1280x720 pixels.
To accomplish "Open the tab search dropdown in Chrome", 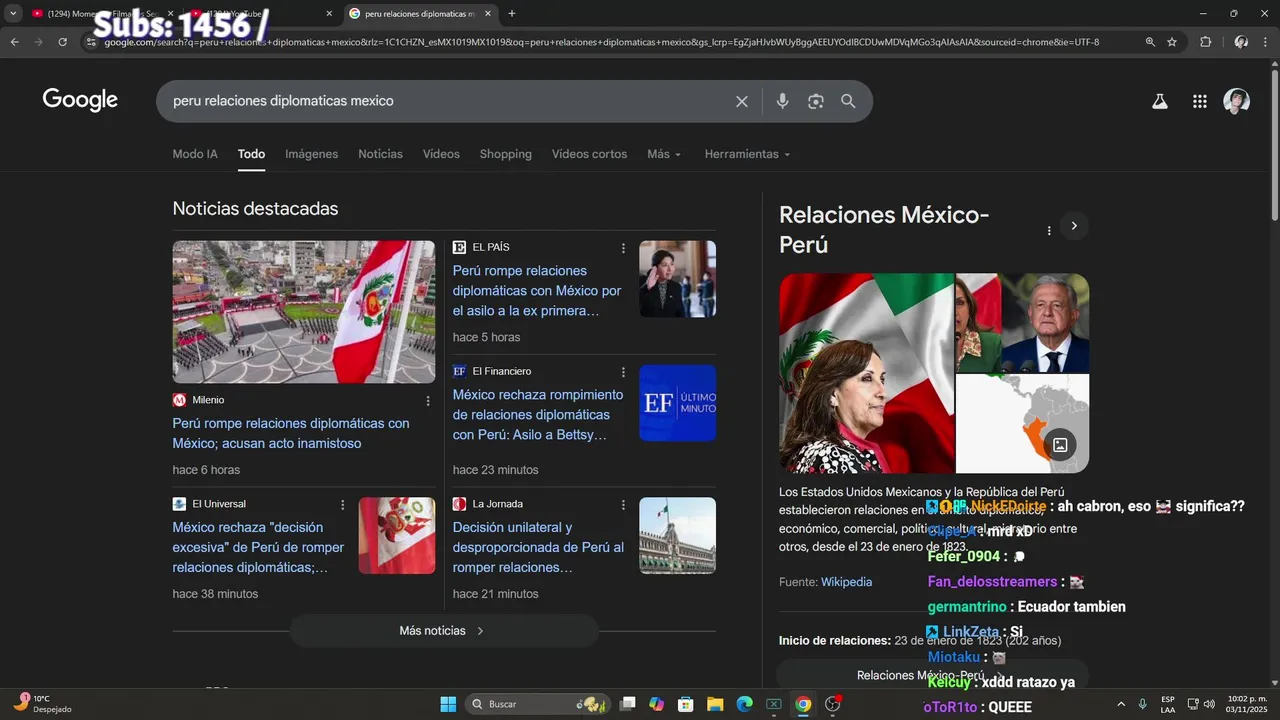I will click(13, 14).
